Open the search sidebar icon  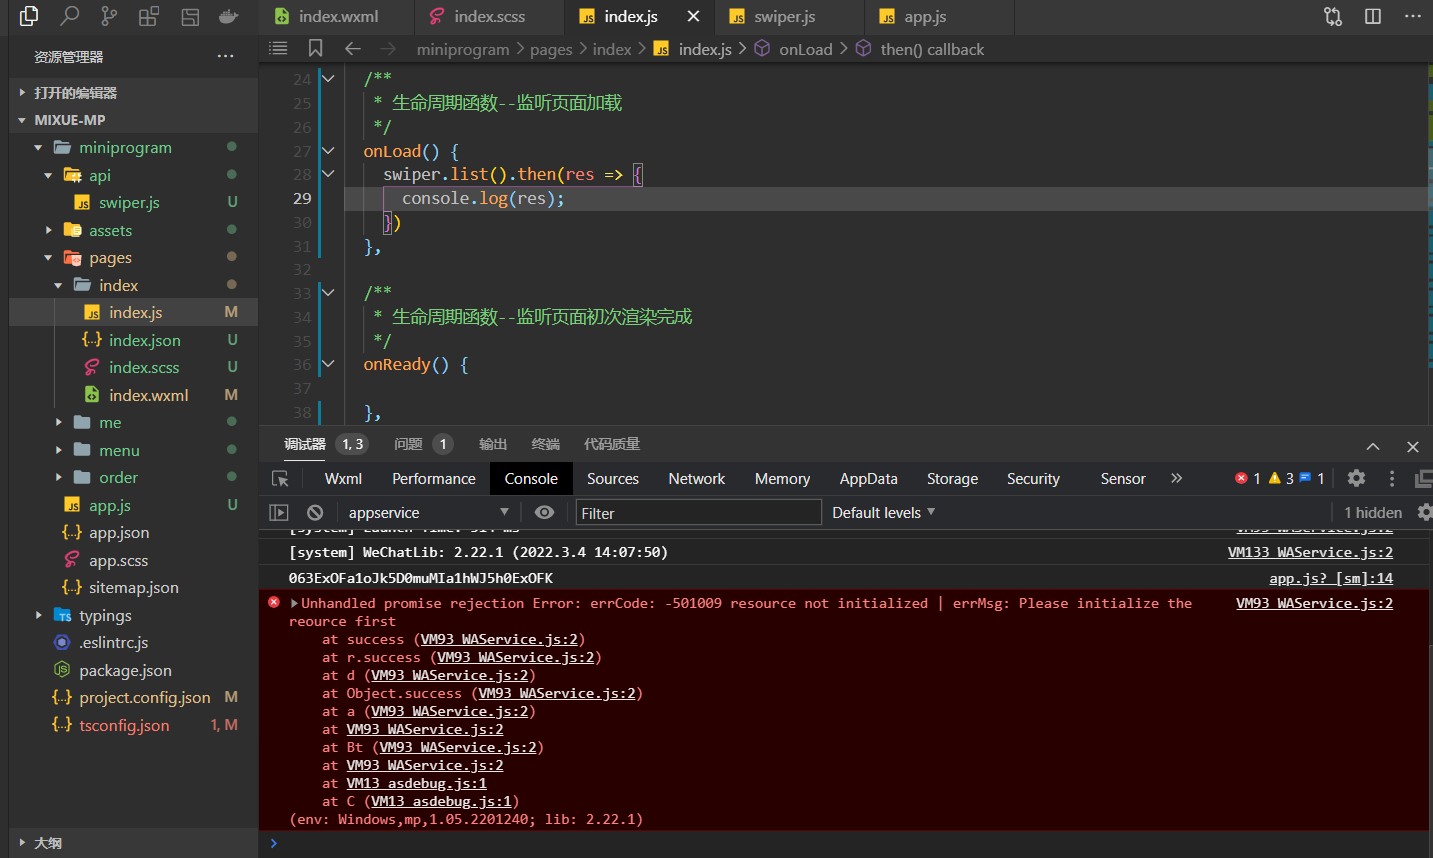click(x=69, y=16)
